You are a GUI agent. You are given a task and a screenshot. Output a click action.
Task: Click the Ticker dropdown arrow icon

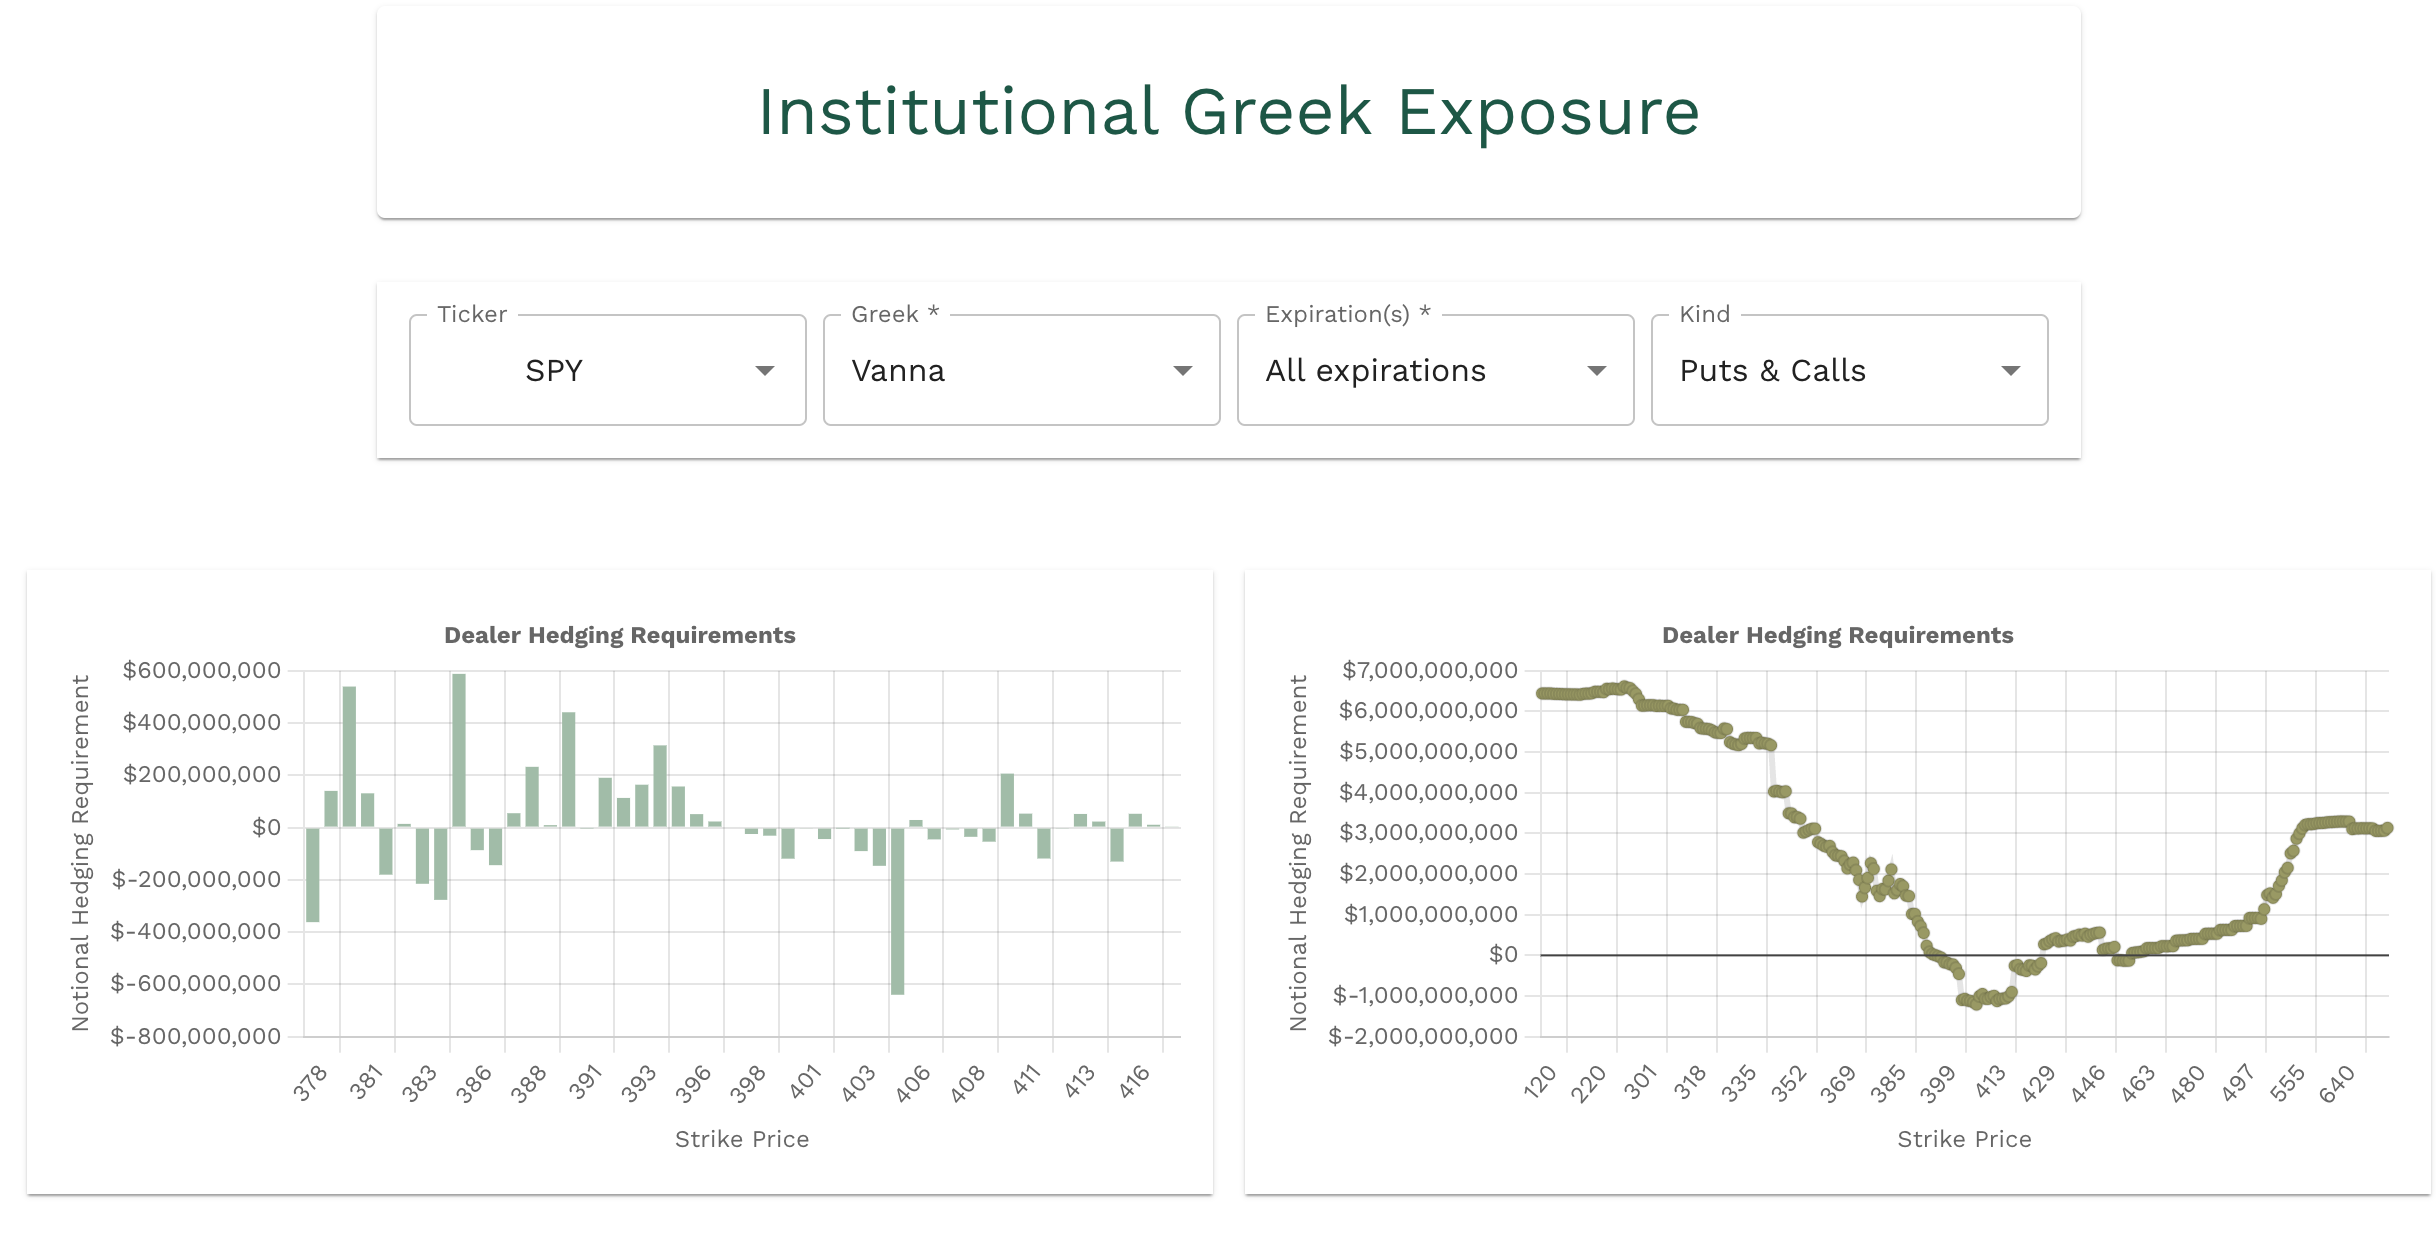pos(765,371)
